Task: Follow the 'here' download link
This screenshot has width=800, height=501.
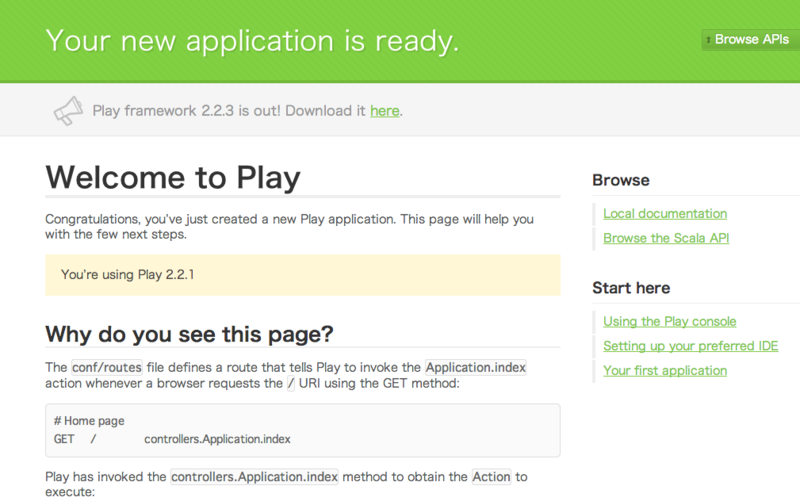Action: pos(385,111)
